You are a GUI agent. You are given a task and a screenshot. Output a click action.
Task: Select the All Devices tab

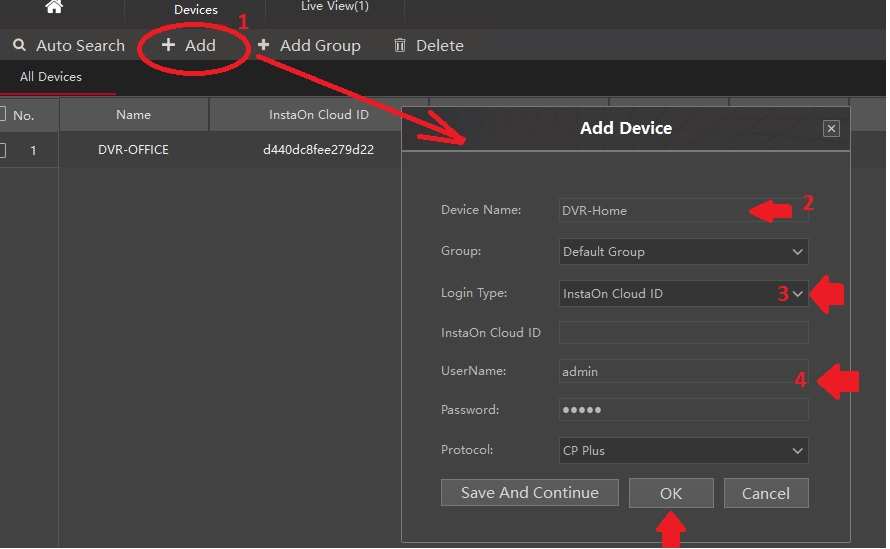click(51, 77)
